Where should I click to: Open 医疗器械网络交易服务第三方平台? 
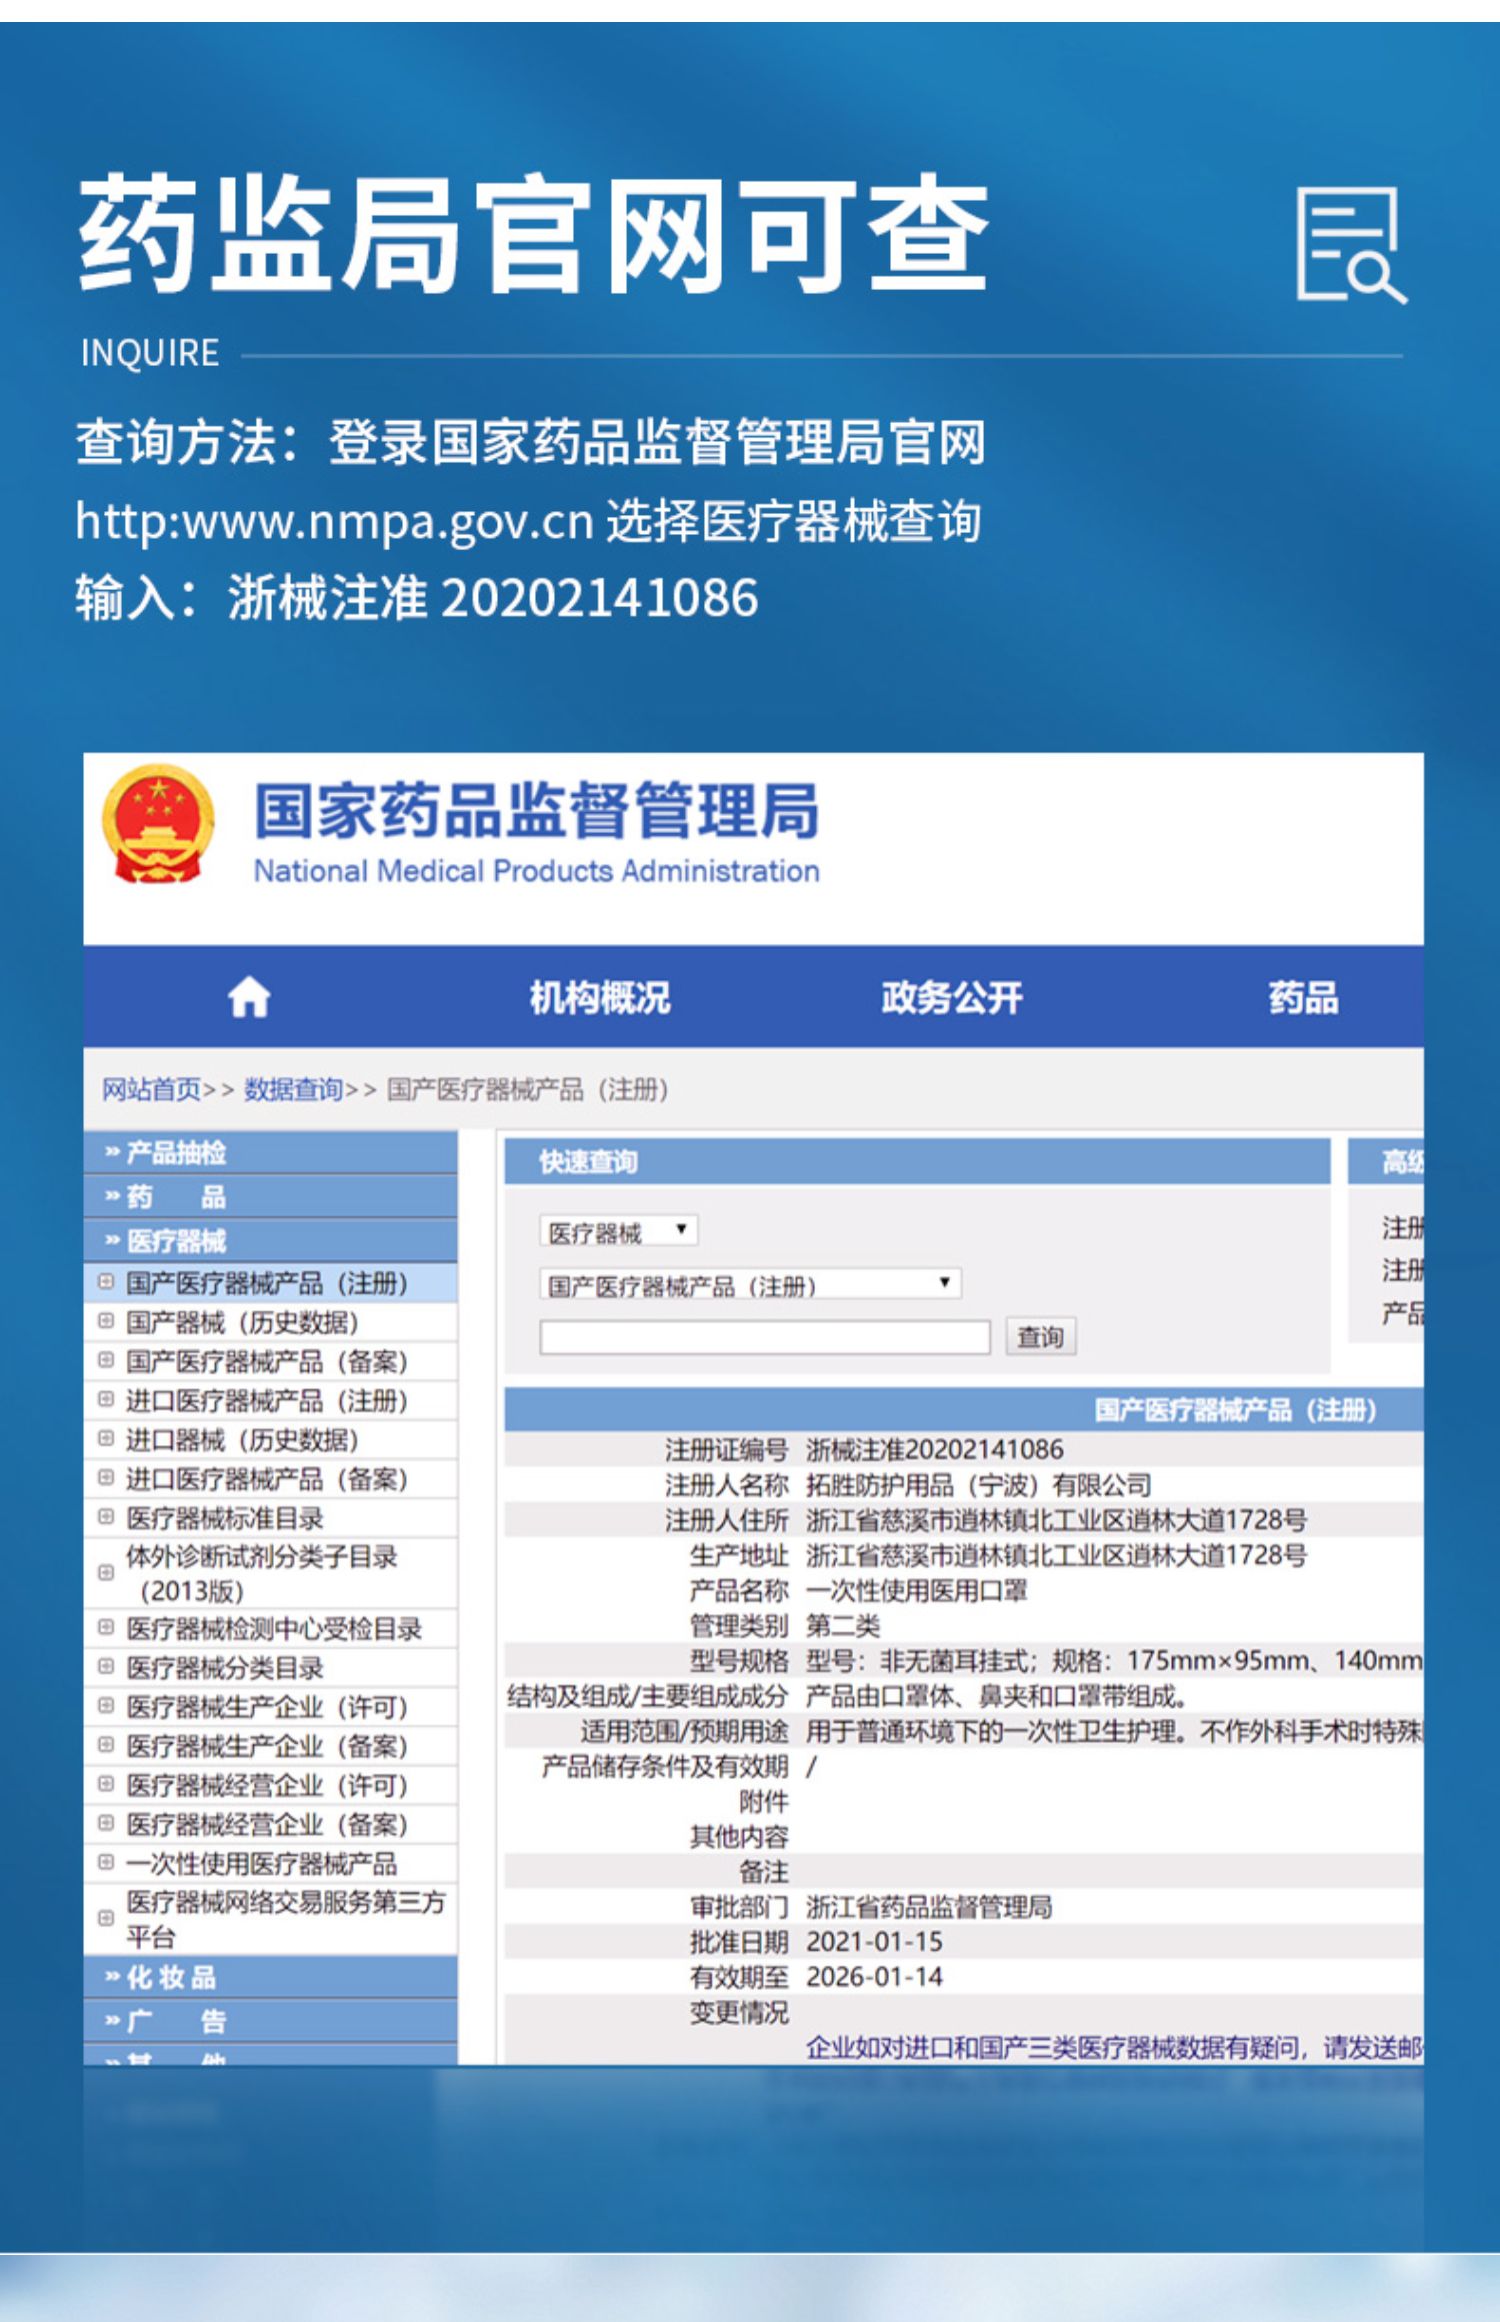point(270,1919)
